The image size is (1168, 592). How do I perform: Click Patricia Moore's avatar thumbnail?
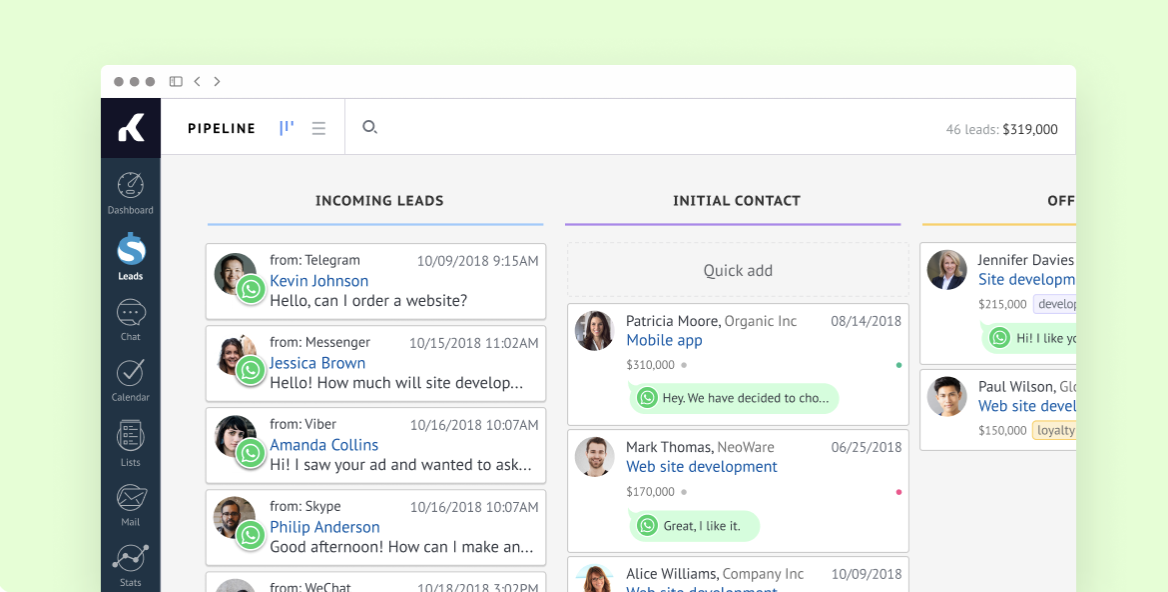[594, 331]
